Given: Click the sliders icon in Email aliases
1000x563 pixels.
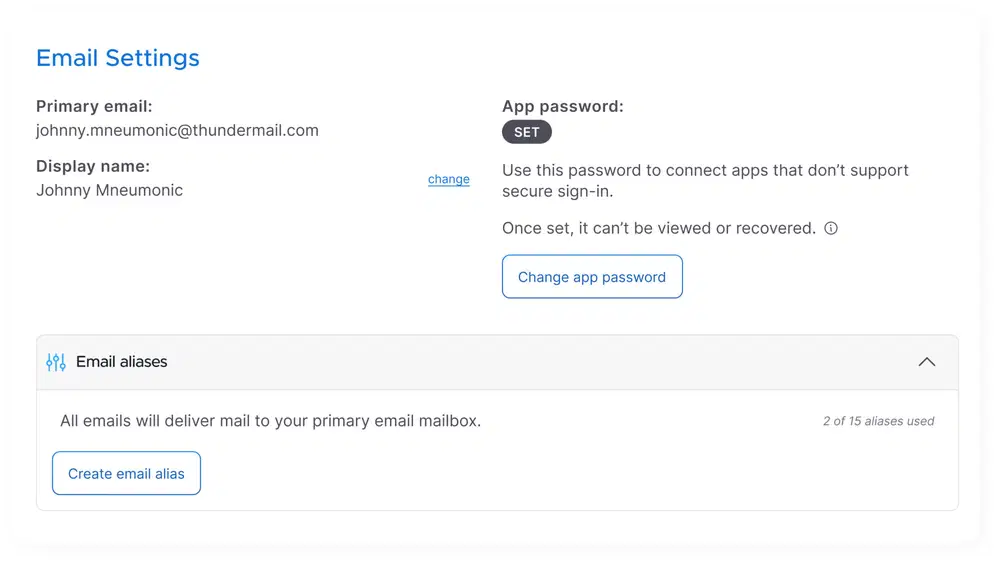Looking at the screenshot, I should coord(56,362).
